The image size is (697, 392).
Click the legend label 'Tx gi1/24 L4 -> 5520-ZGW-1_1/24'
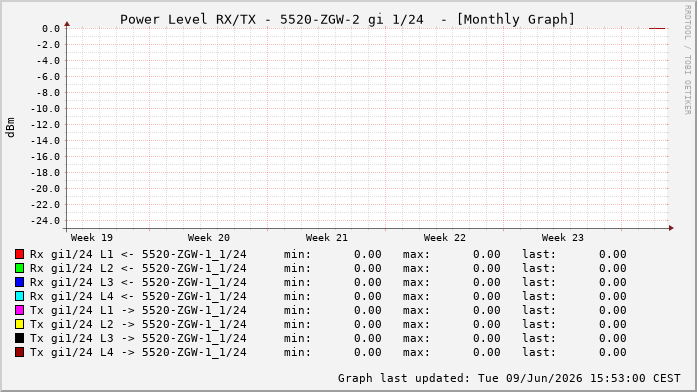[x=138, y=352]
